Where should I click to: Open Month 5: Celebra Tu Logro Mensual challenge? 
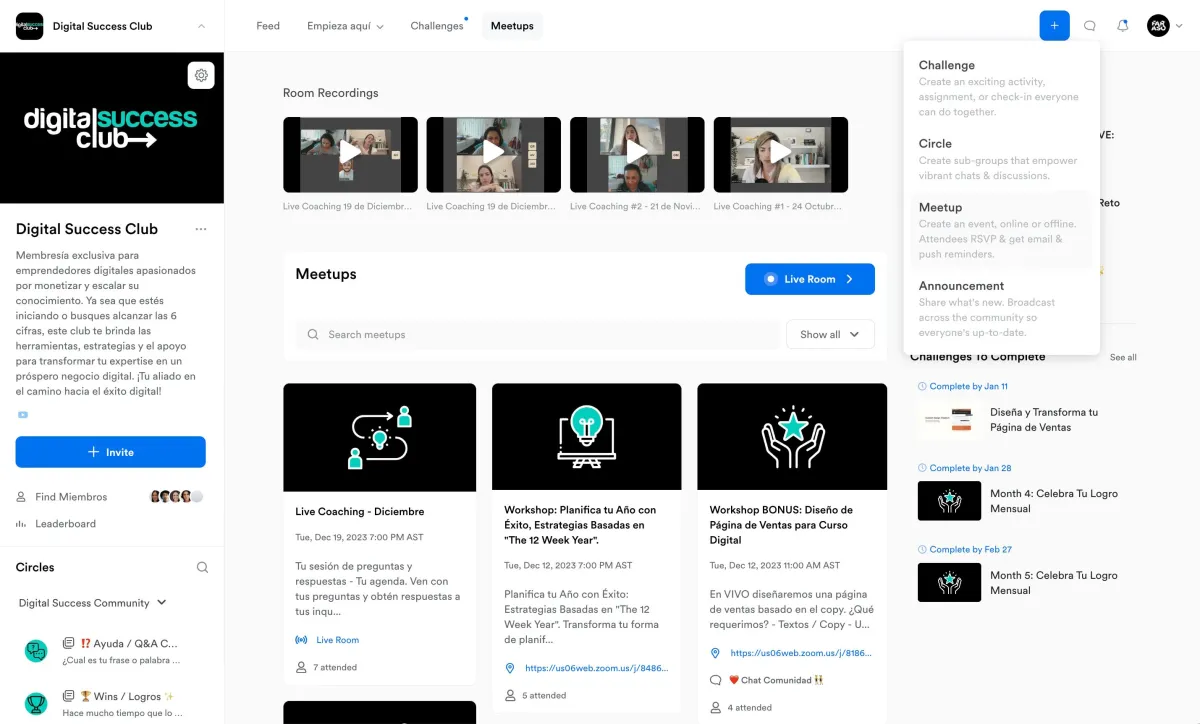click(x=1027, y=583)
